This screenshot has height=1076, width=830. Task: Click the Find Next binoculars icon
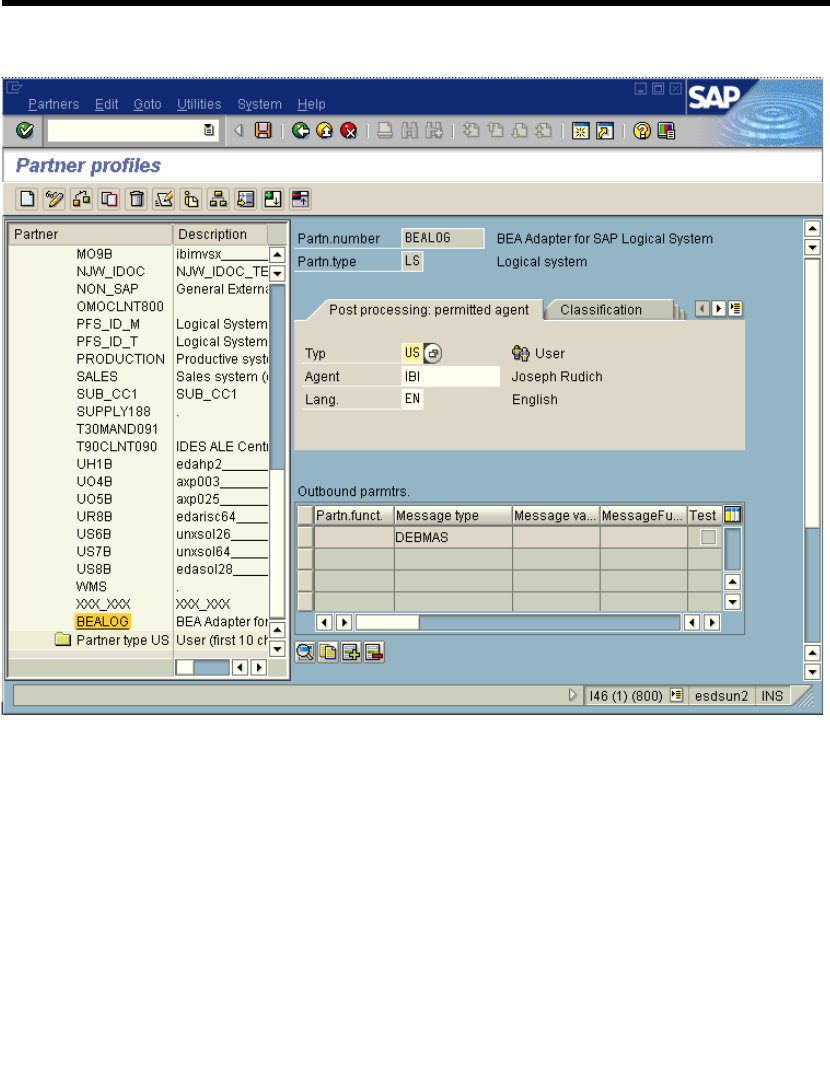(434, 130)
